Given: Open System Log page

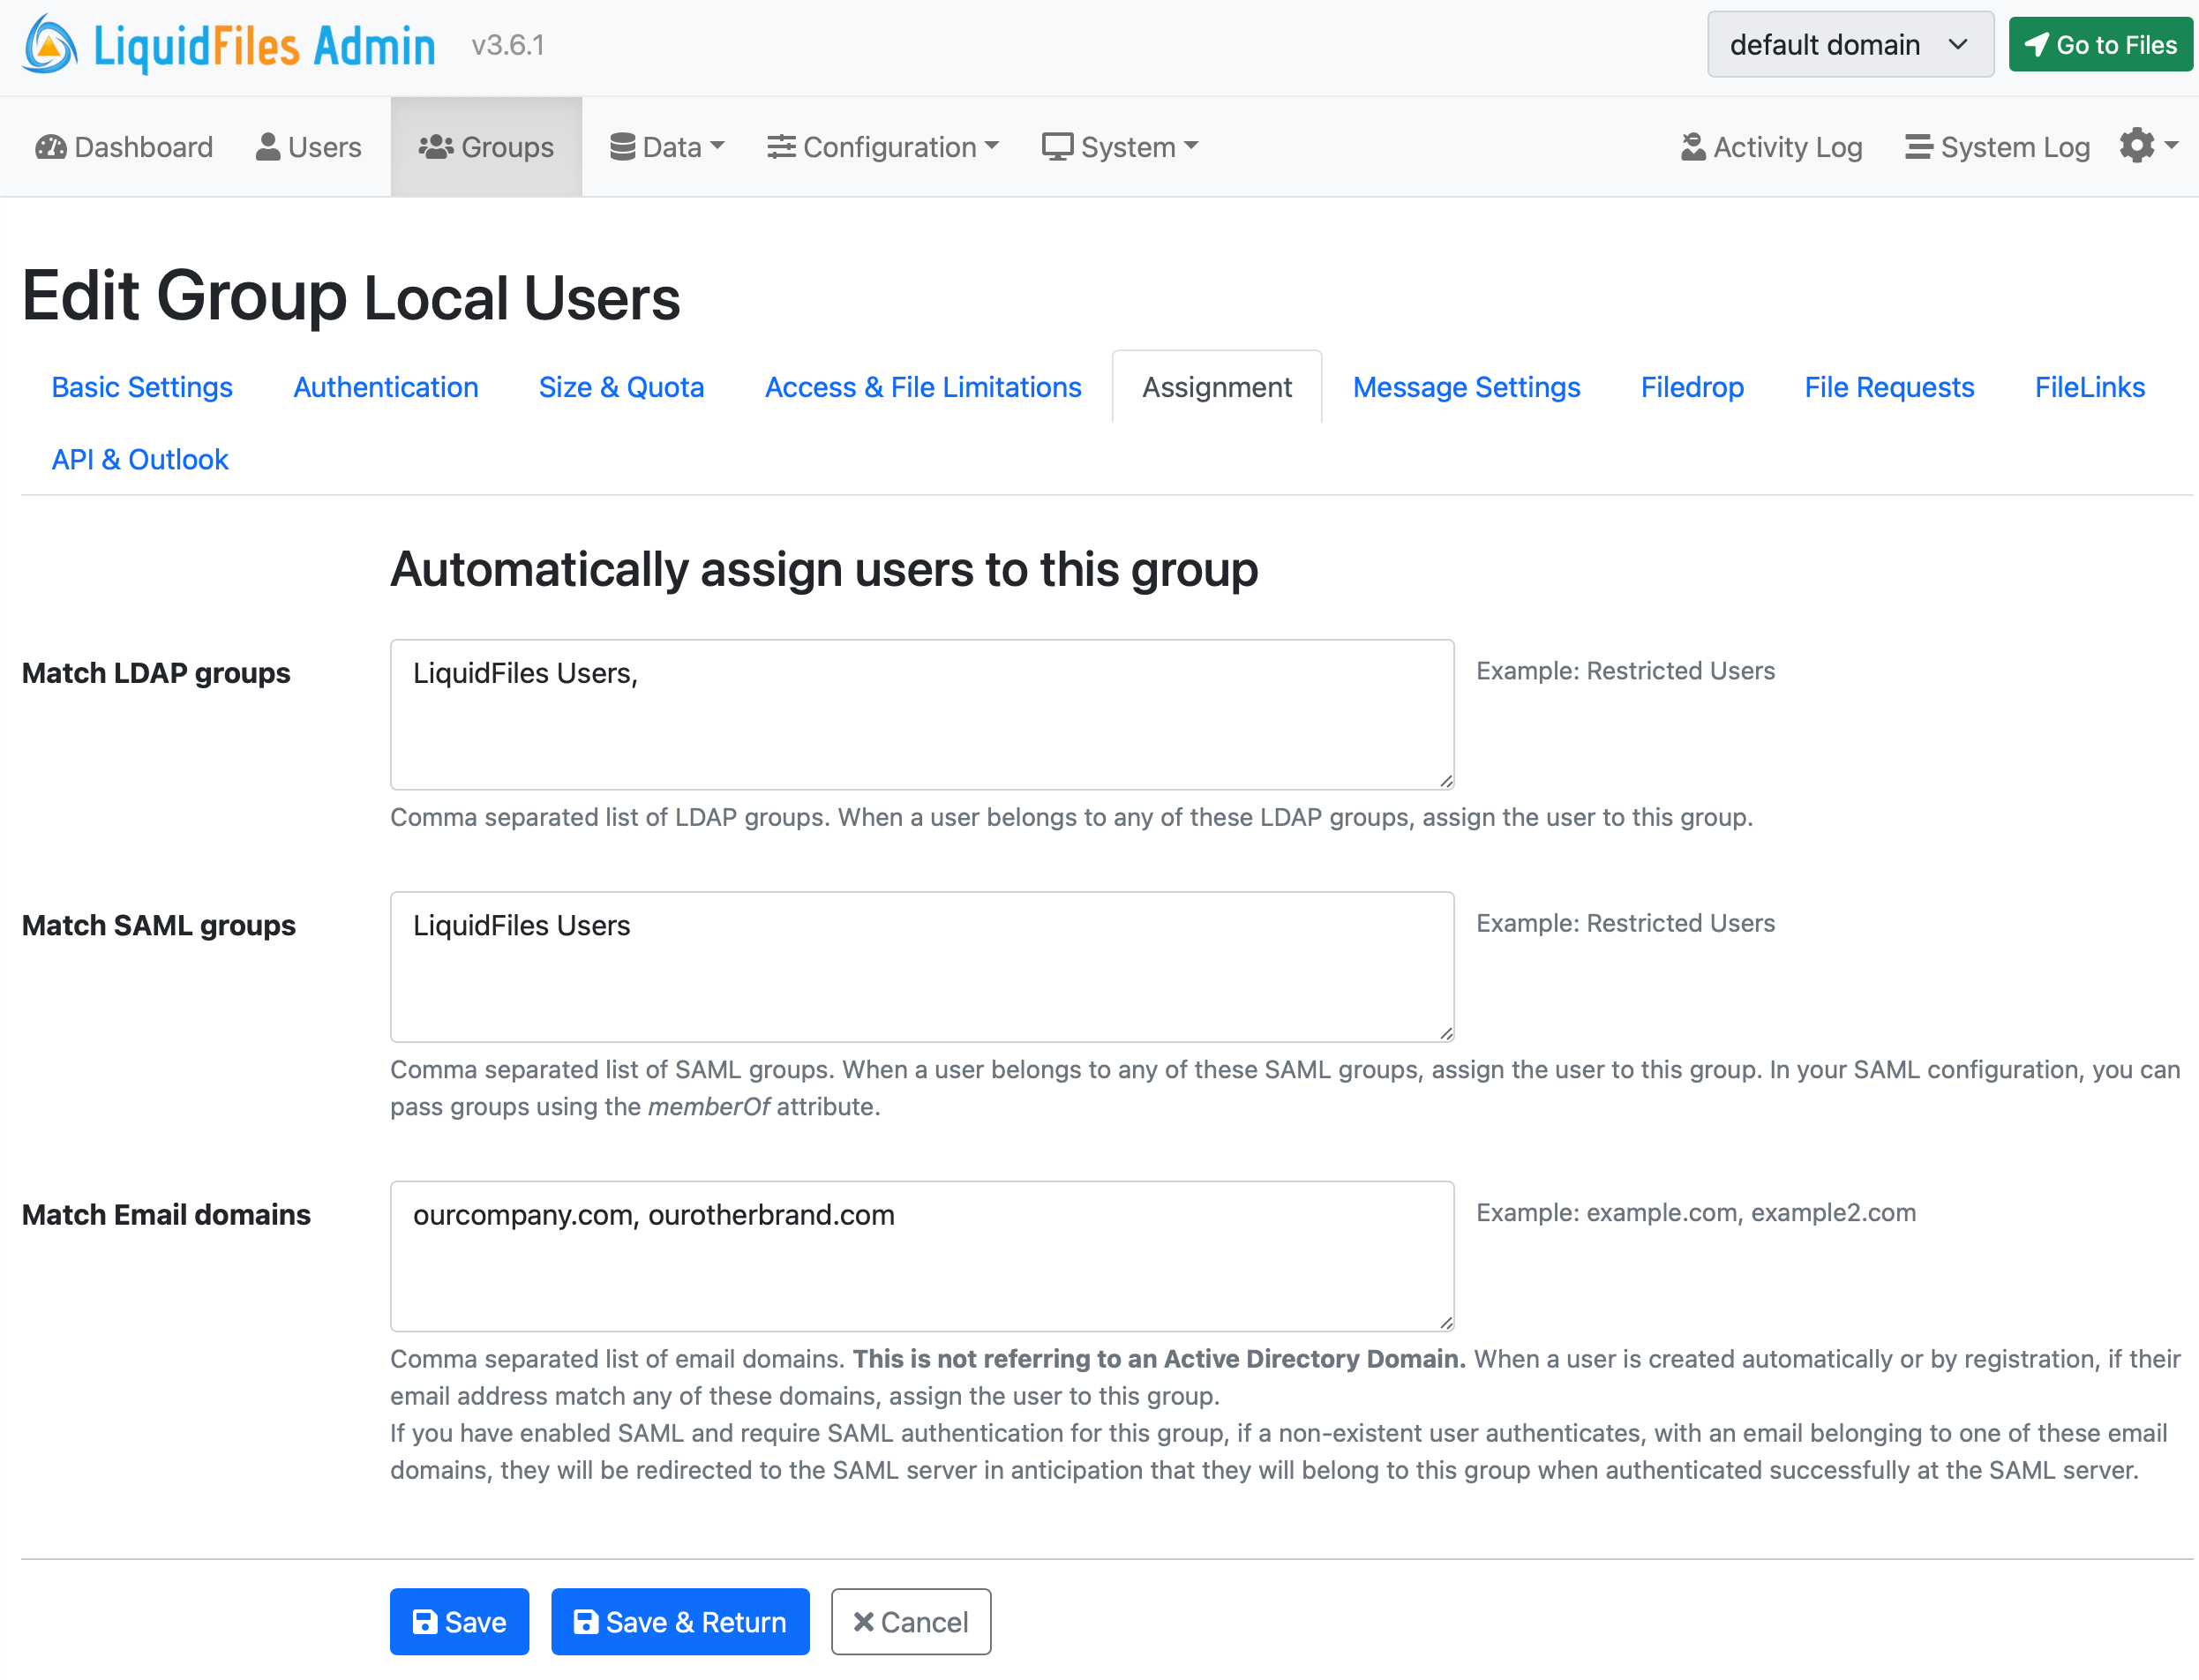Looking at the screenshot, I should tap(1997, 147).
